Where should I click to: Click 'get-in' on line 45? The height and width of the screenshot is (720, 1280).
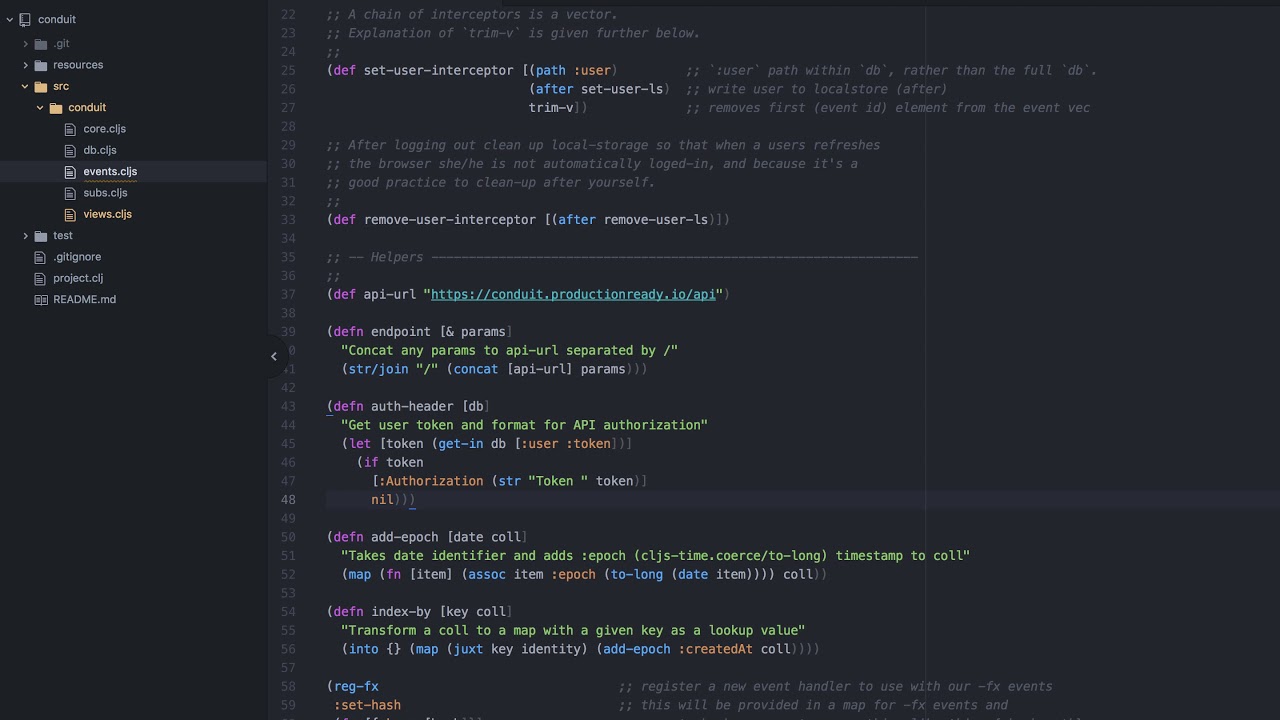pos(461,445)
